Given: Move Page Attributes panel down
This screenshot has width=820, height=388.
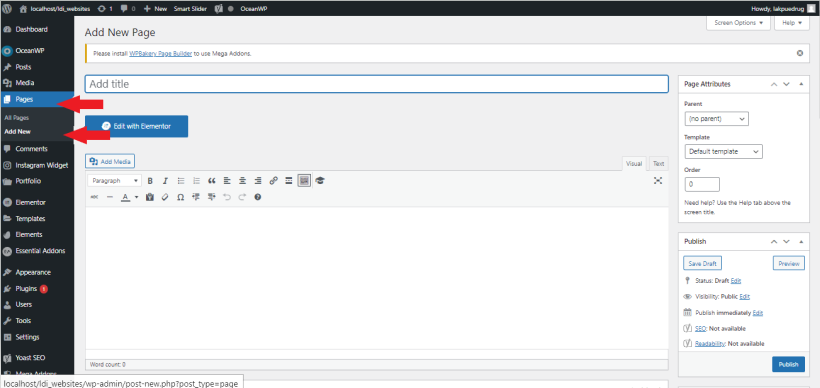Looking at the screenshot, I should [x=786, y=84].
